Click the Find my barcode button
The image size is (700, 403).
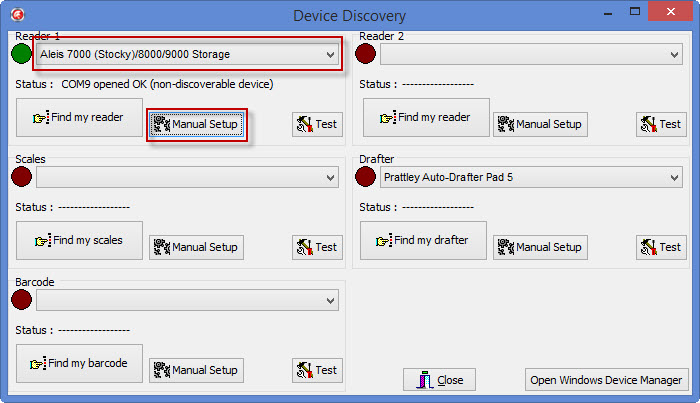(x=79, y=364)
